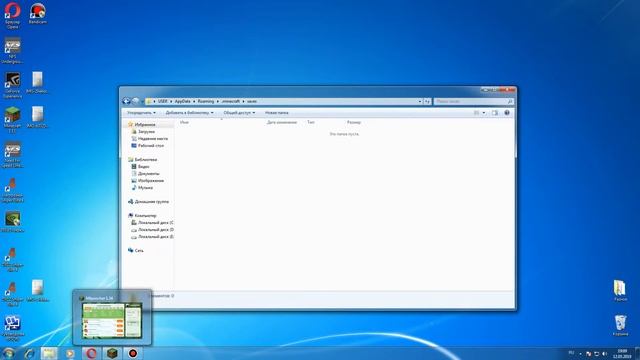Select Сеть (Network) in the sidebar
The height and width of the screenshot is (360, 640).
point(136,250)
